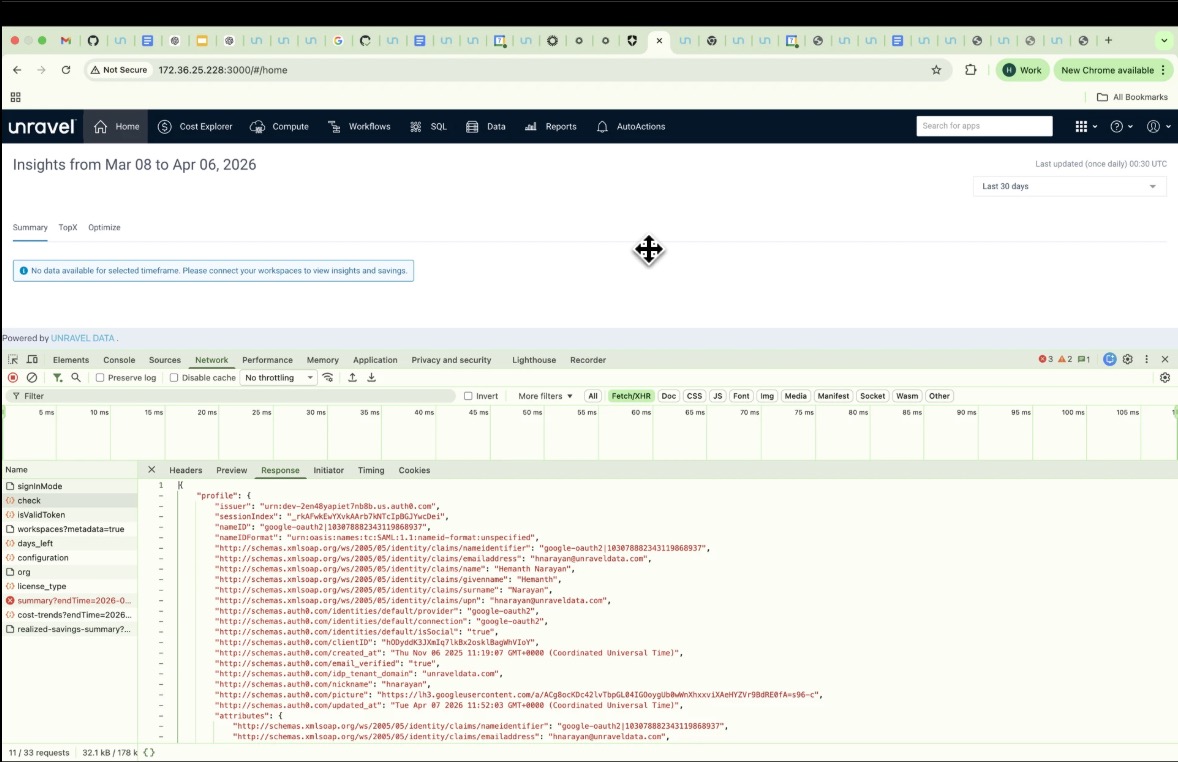Screen dimensions: 1178x762
Task: Open DevTools settings gear
Action: (1128, 360)
